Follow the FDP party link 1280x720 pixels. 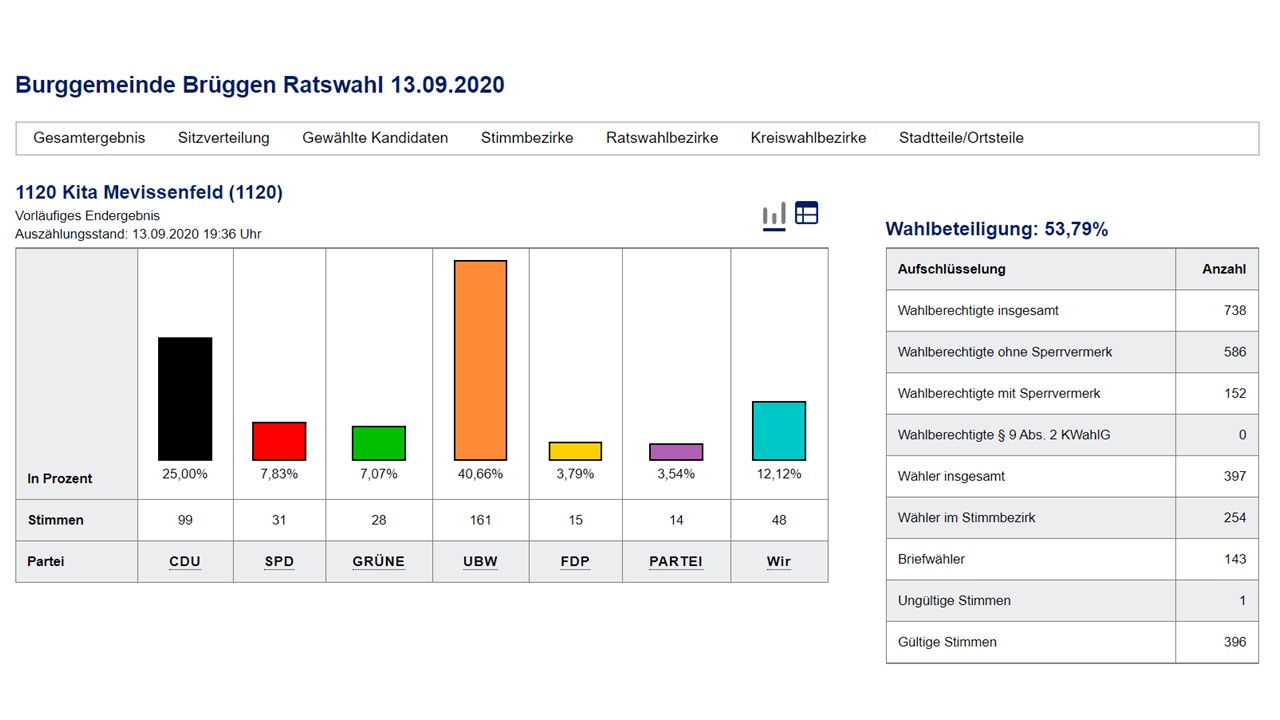(575, 562)
